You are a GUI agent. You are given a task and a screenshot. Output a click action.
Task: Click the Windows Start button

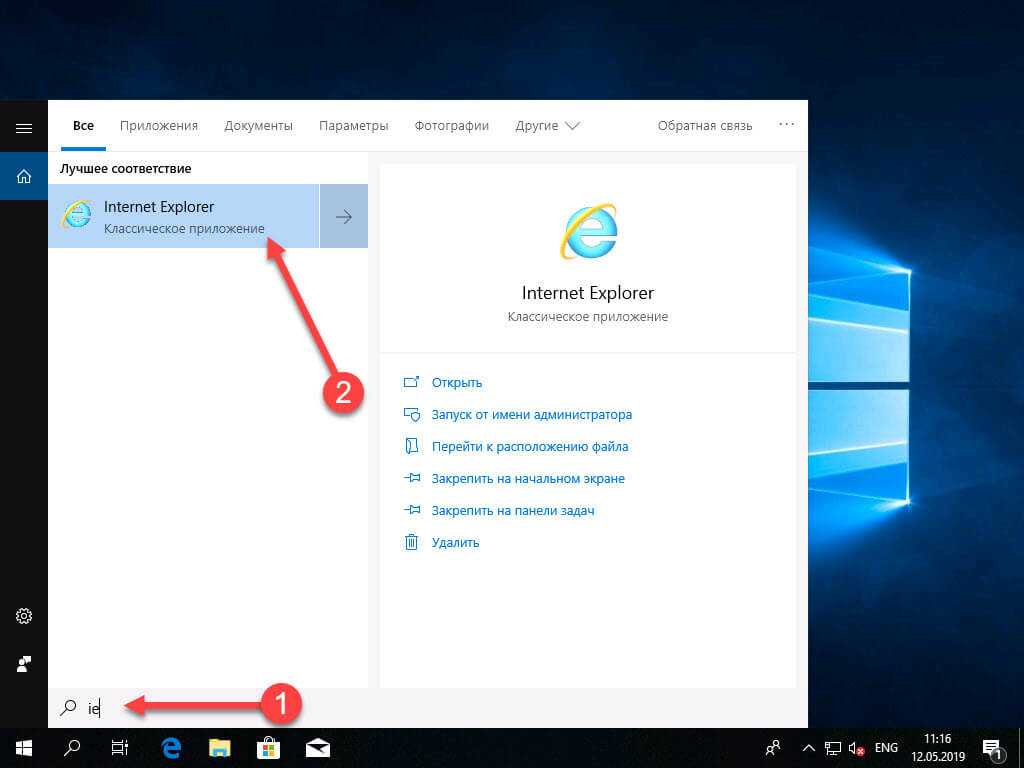[24, 747]
